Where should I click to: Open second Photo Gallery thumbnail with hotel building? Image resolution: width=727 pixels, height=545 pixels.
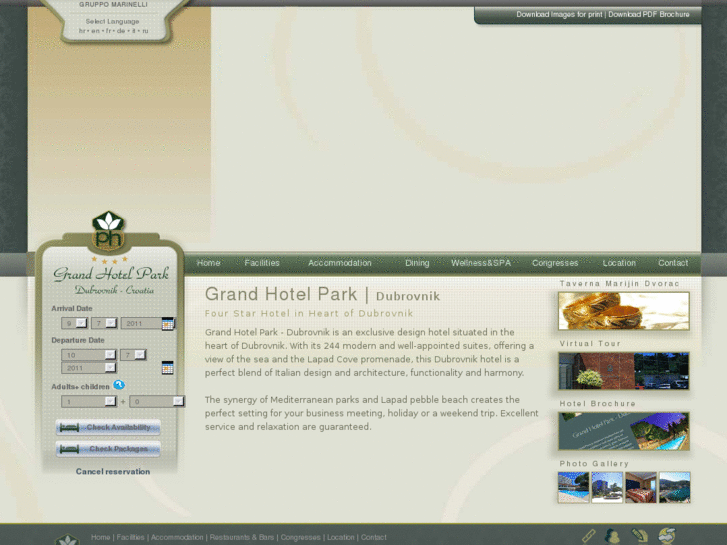pos(607,487)
